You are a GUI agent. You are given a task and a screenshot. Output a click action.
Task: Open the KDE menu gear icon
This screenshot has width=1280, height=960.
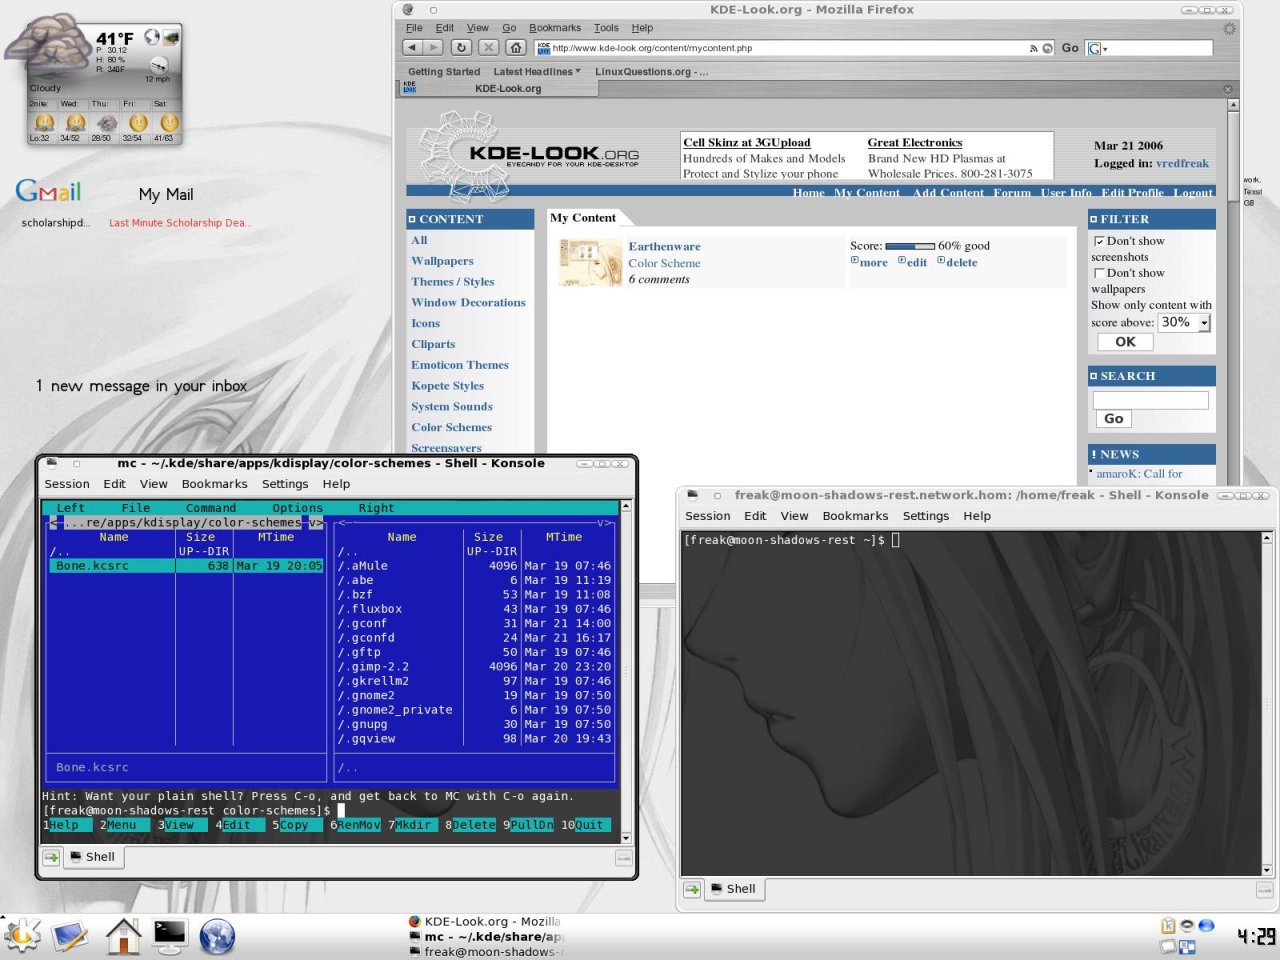[21, 936]
